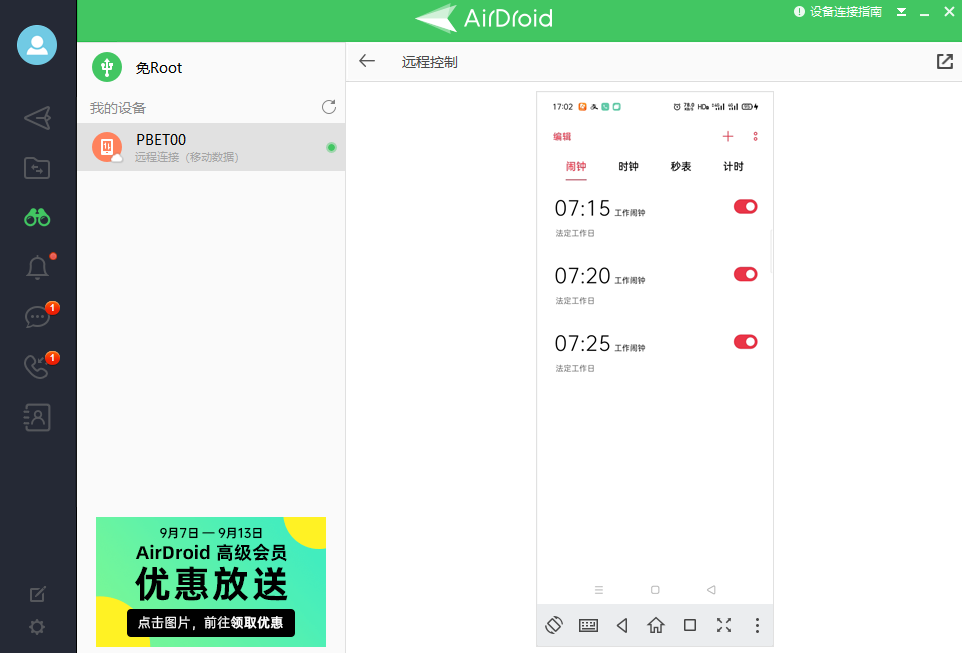Switch to the 计时 tab
The height and width of the screenshot is (653, 962).
(733, 166)
